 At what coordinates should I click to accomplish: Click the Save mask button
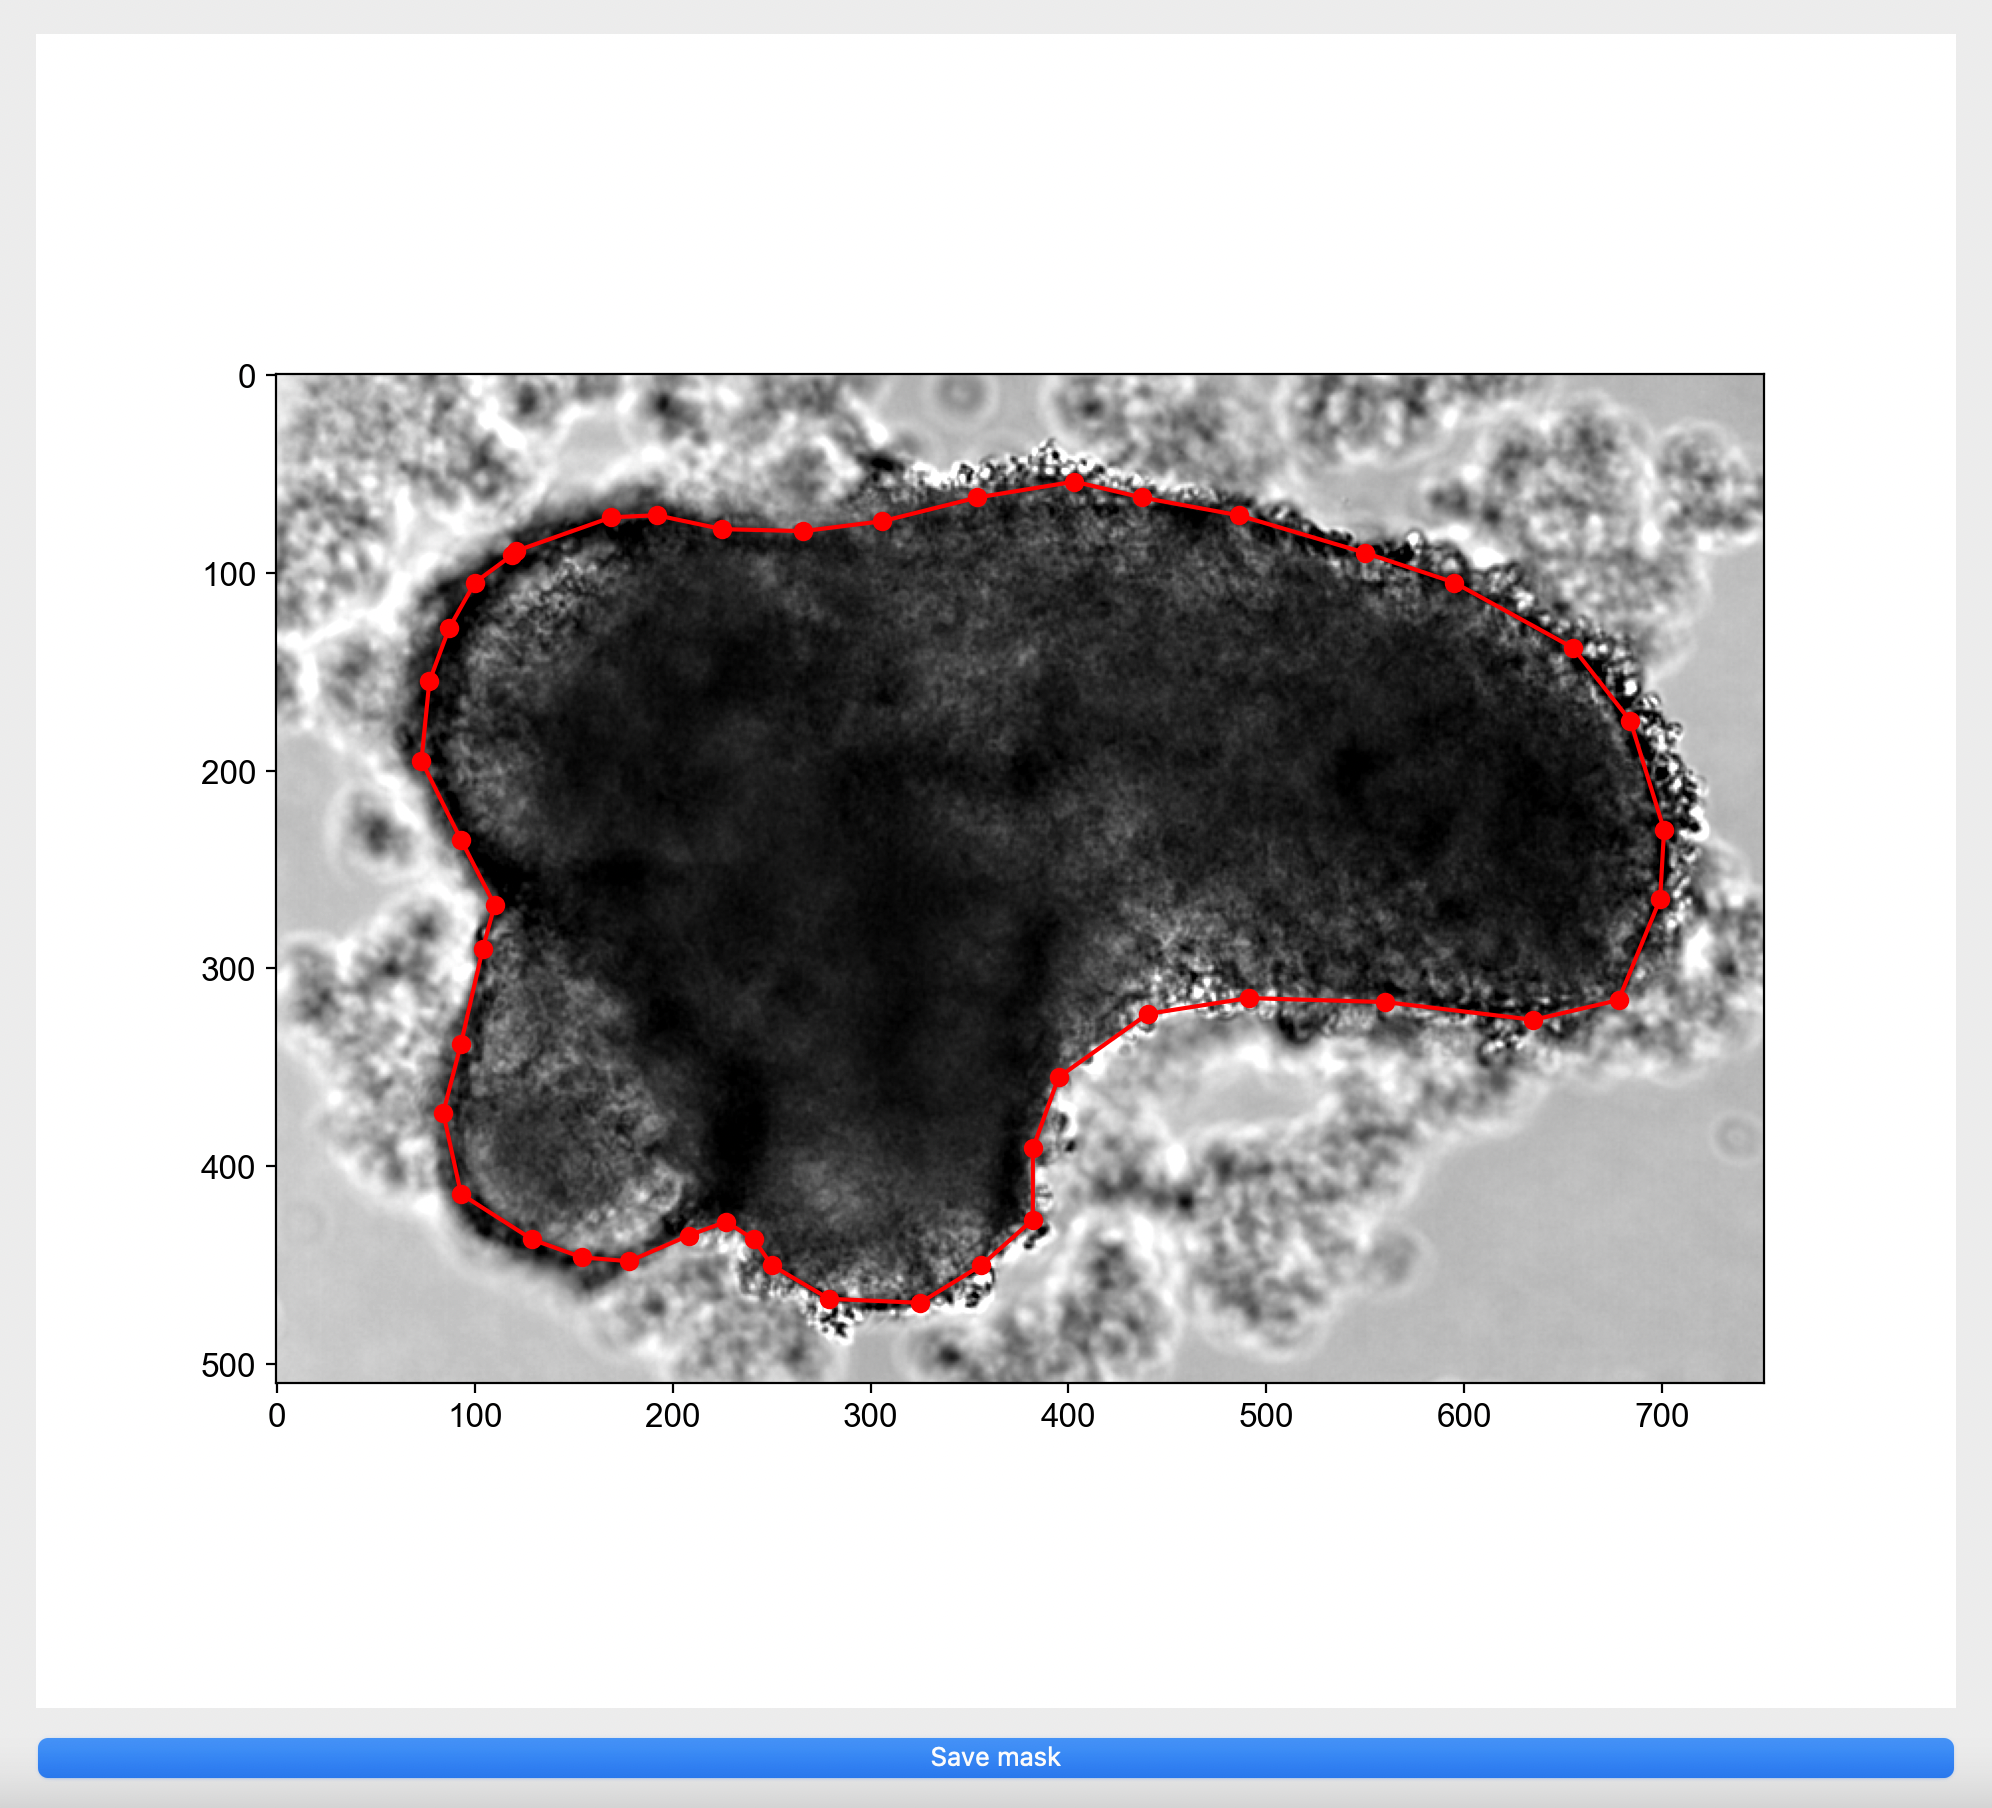[995, 1757]
